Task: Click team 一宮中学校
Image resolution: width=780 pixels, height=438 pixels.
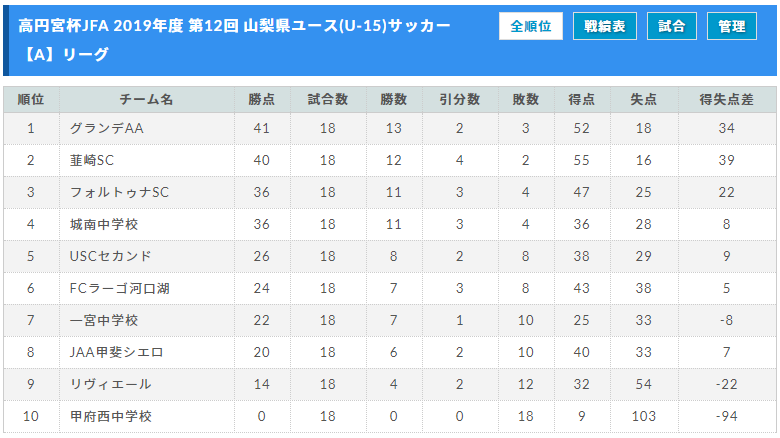Action: click(x=104, y=320)
